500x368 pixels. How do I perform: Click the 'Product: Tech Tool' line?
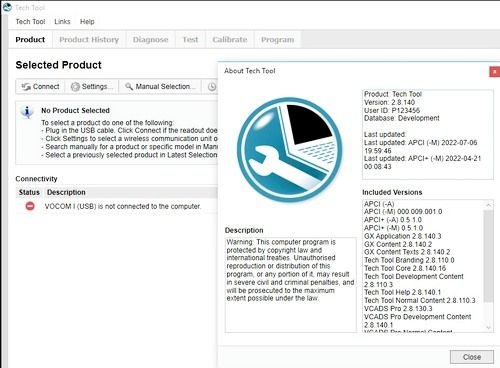click(x=393, y=94)
